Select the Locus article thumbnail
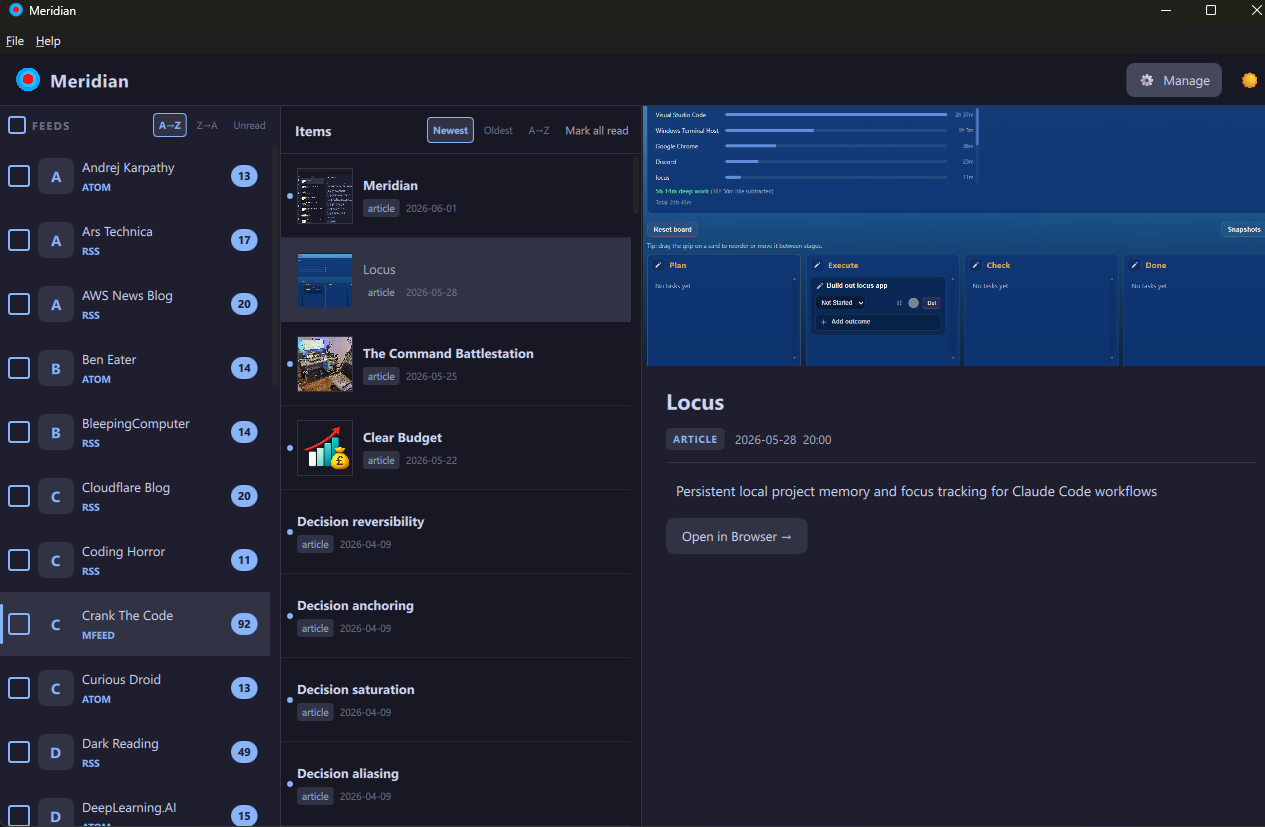Image resolution: width=1265 pixels, height=827 pixels. pyautogui.click(x=325, y=280)
